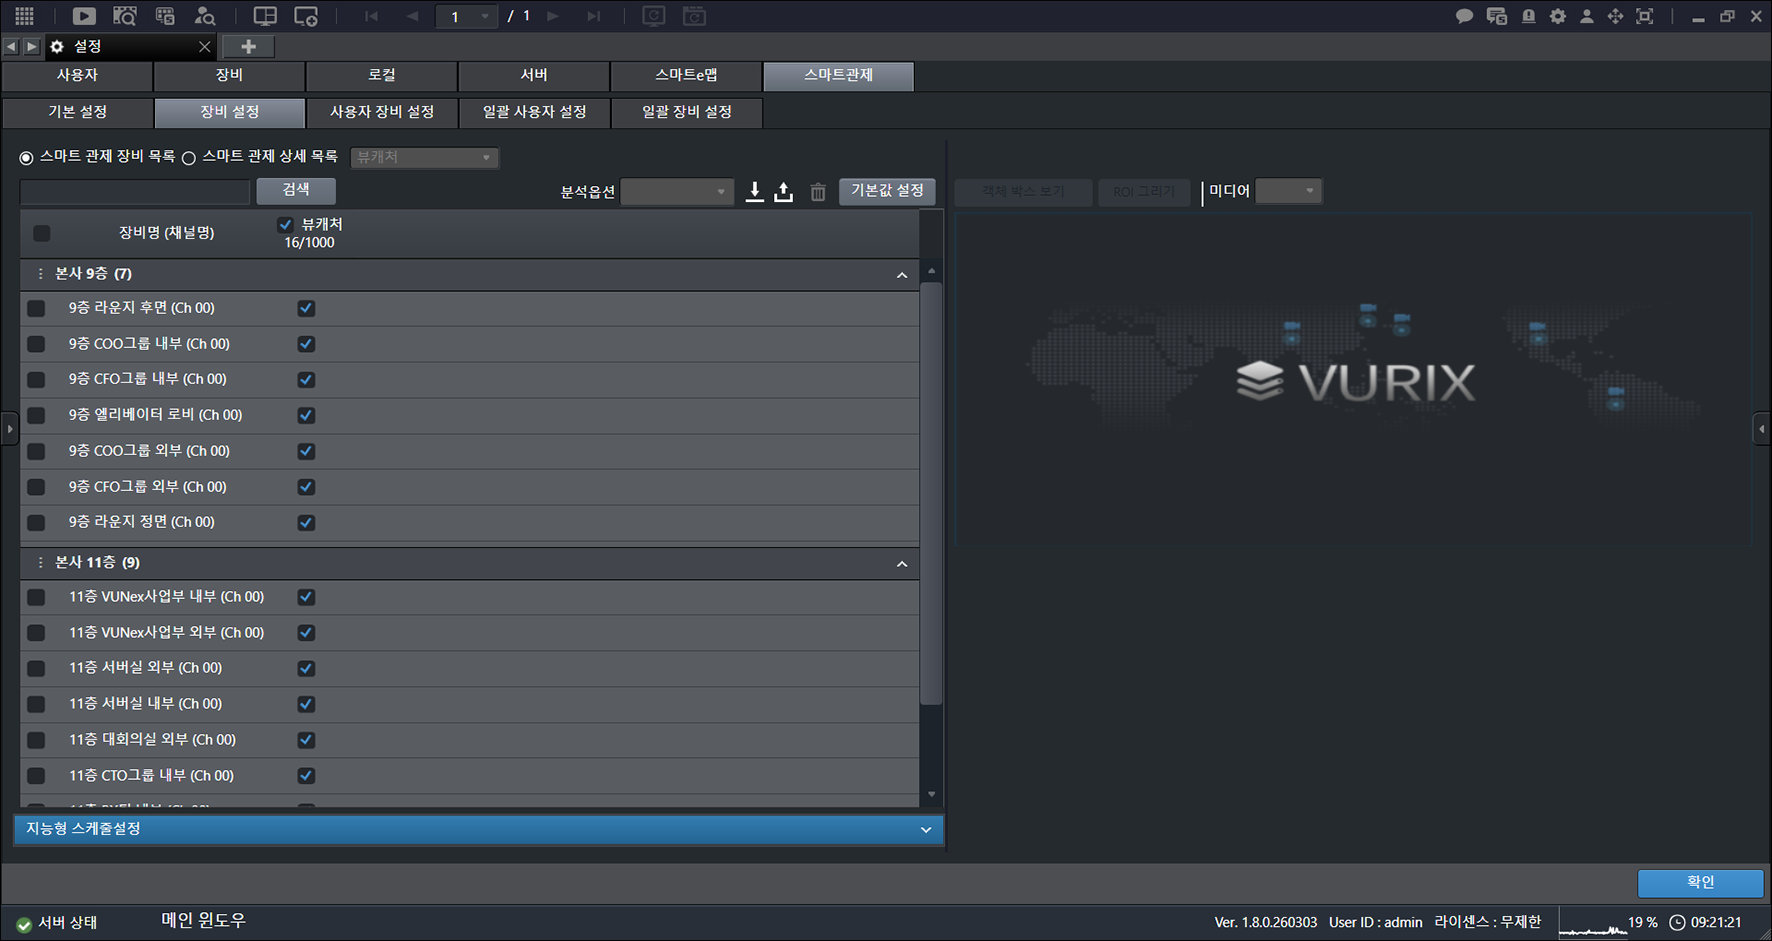
Task: Toggle fullscreen icon in top right
Action: 1644,16
